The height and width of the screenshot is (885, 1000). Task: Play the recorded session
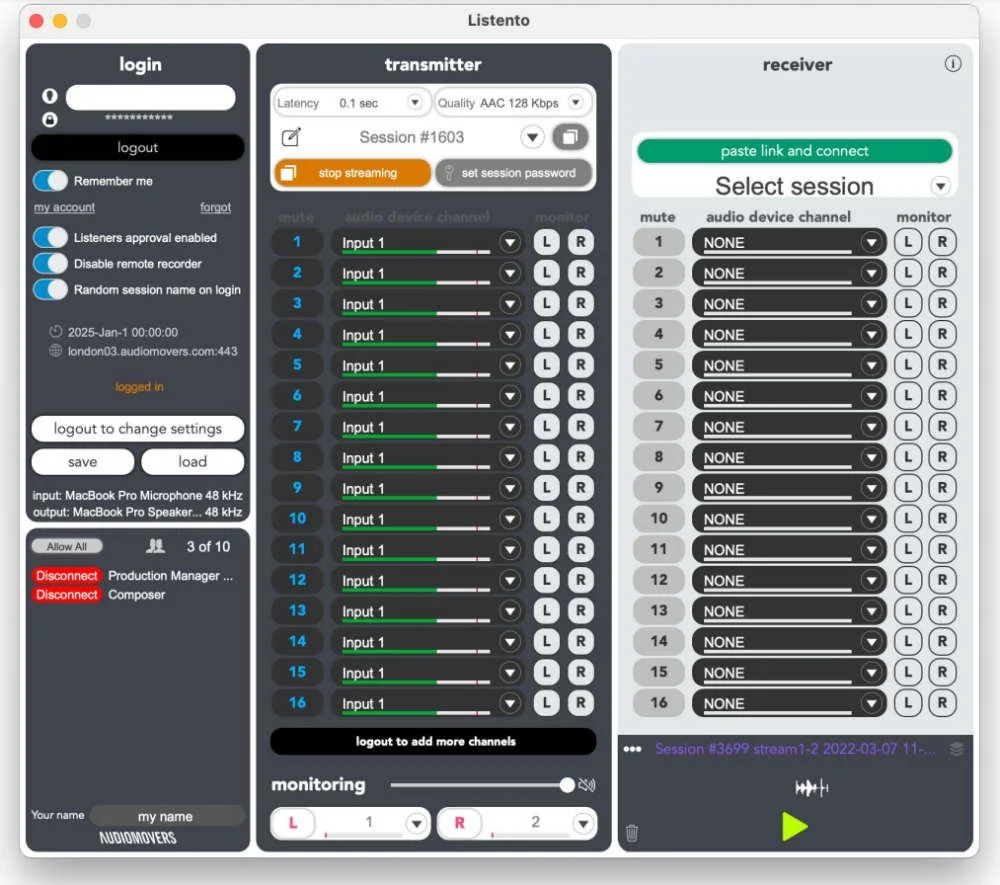coord(795,827)
